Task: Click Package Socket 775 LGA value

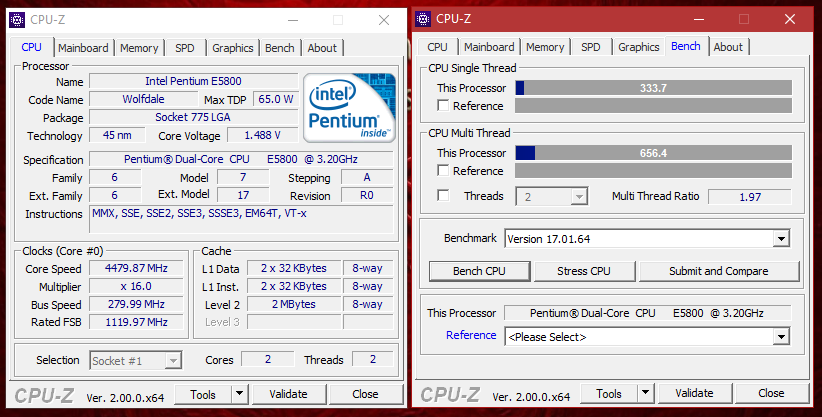Action: coord(193,117)
